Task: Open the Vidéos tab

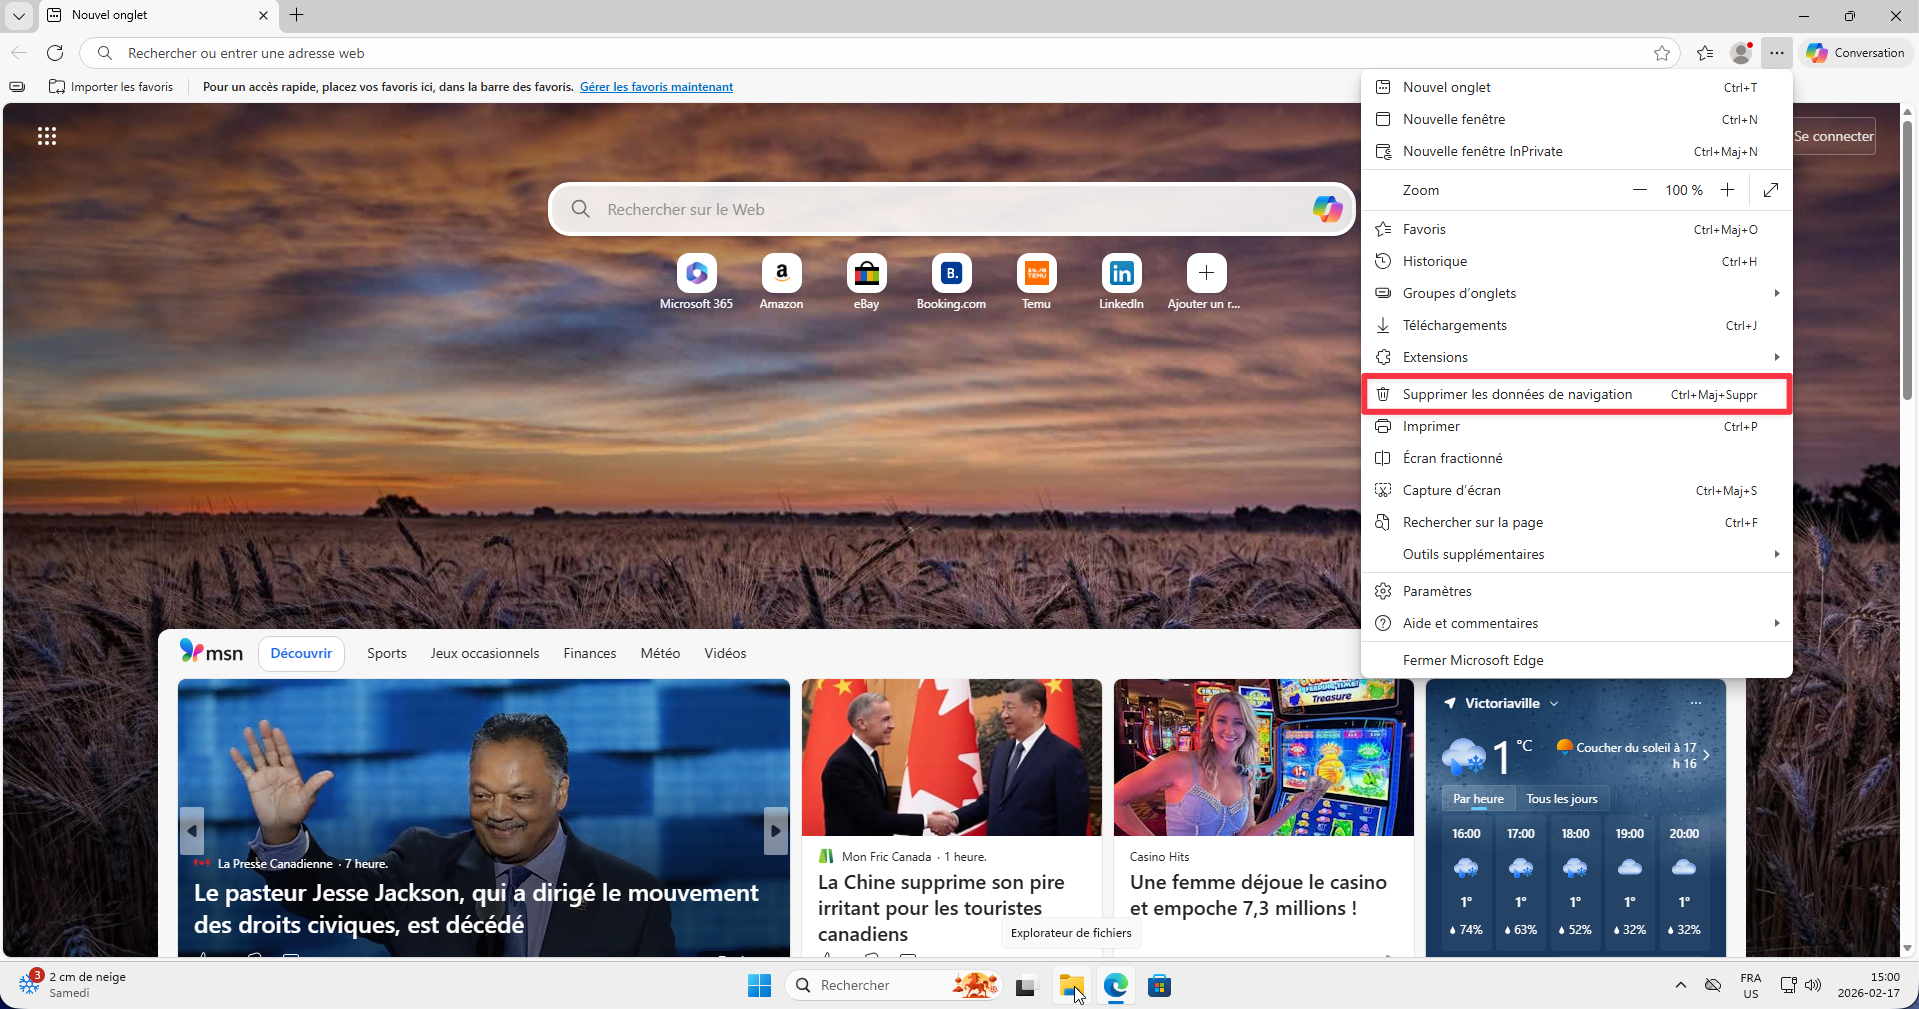Action: tap(725, 653)
